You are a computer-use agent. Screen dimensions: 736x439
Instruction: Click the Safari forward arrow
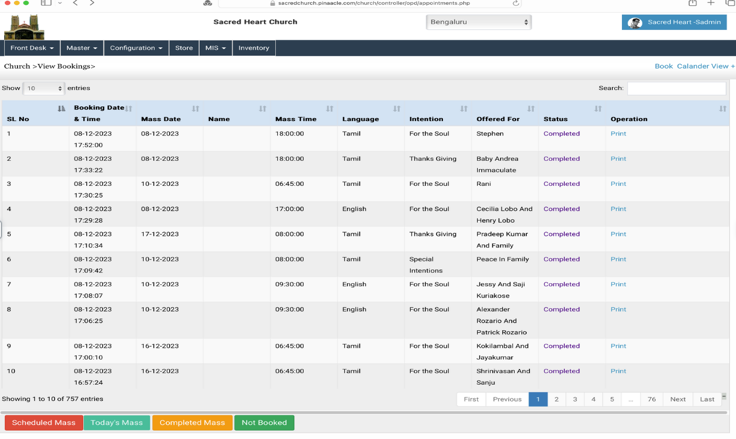[x=92, y=3]
